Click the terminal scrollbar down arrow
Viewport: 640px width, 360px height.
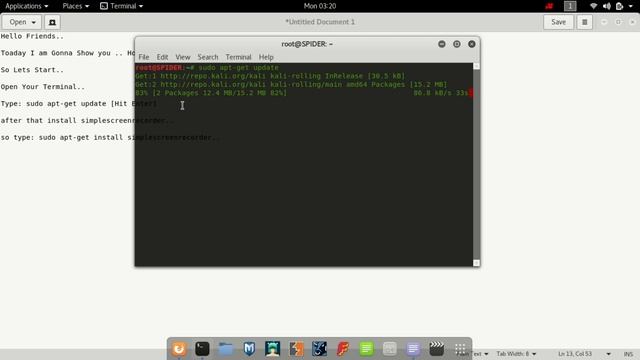(x=476, y=263)
